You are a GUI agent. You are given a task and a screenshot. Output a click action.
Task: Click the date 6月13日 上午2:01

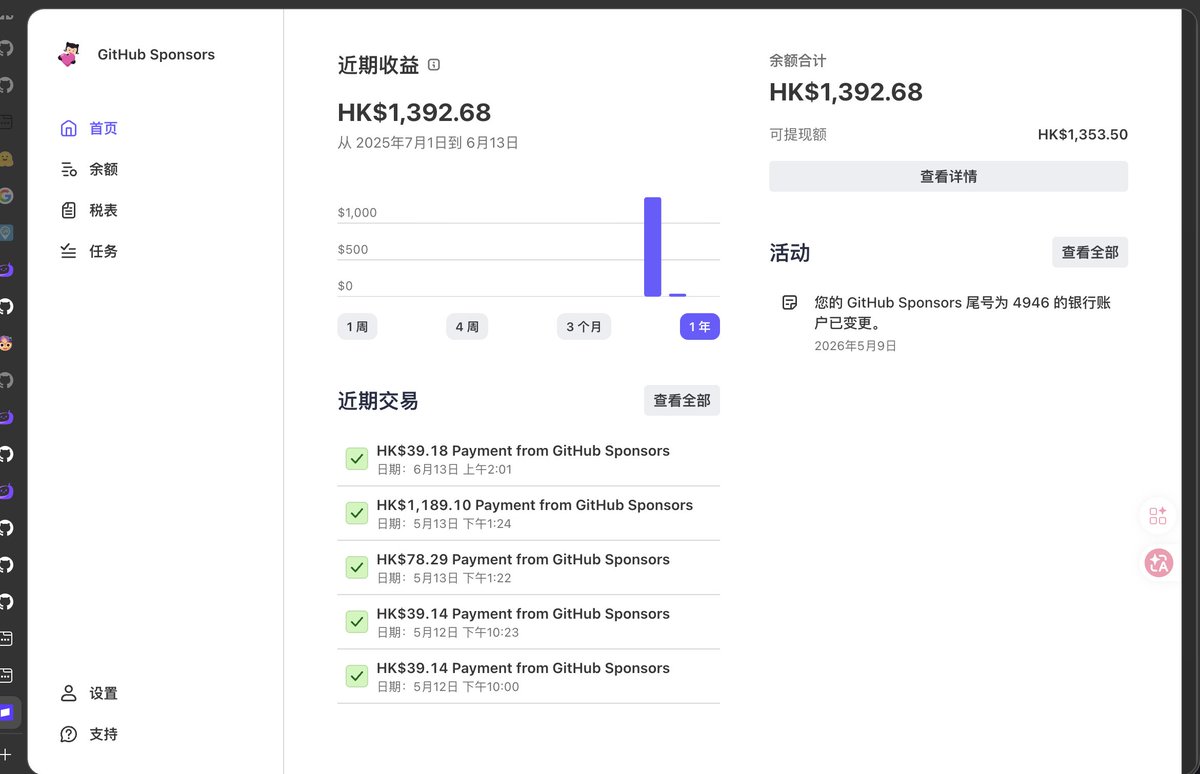tap(462, 470)
